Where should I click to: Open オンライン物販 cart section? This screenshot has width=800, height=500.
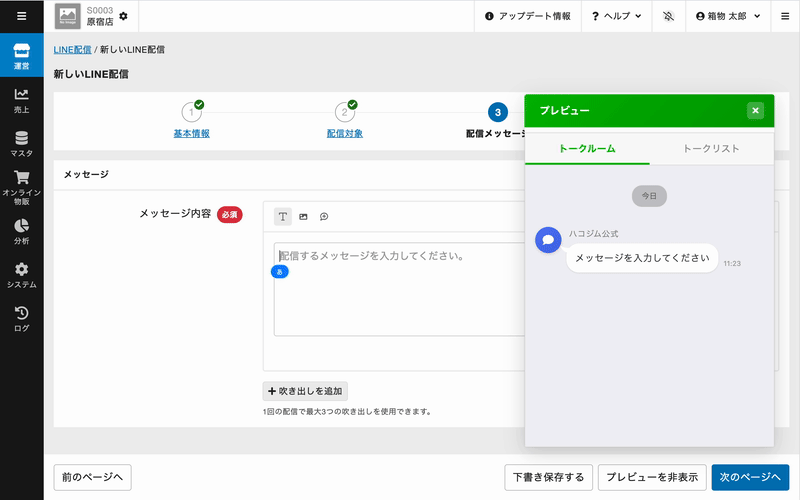pos(21,187)
